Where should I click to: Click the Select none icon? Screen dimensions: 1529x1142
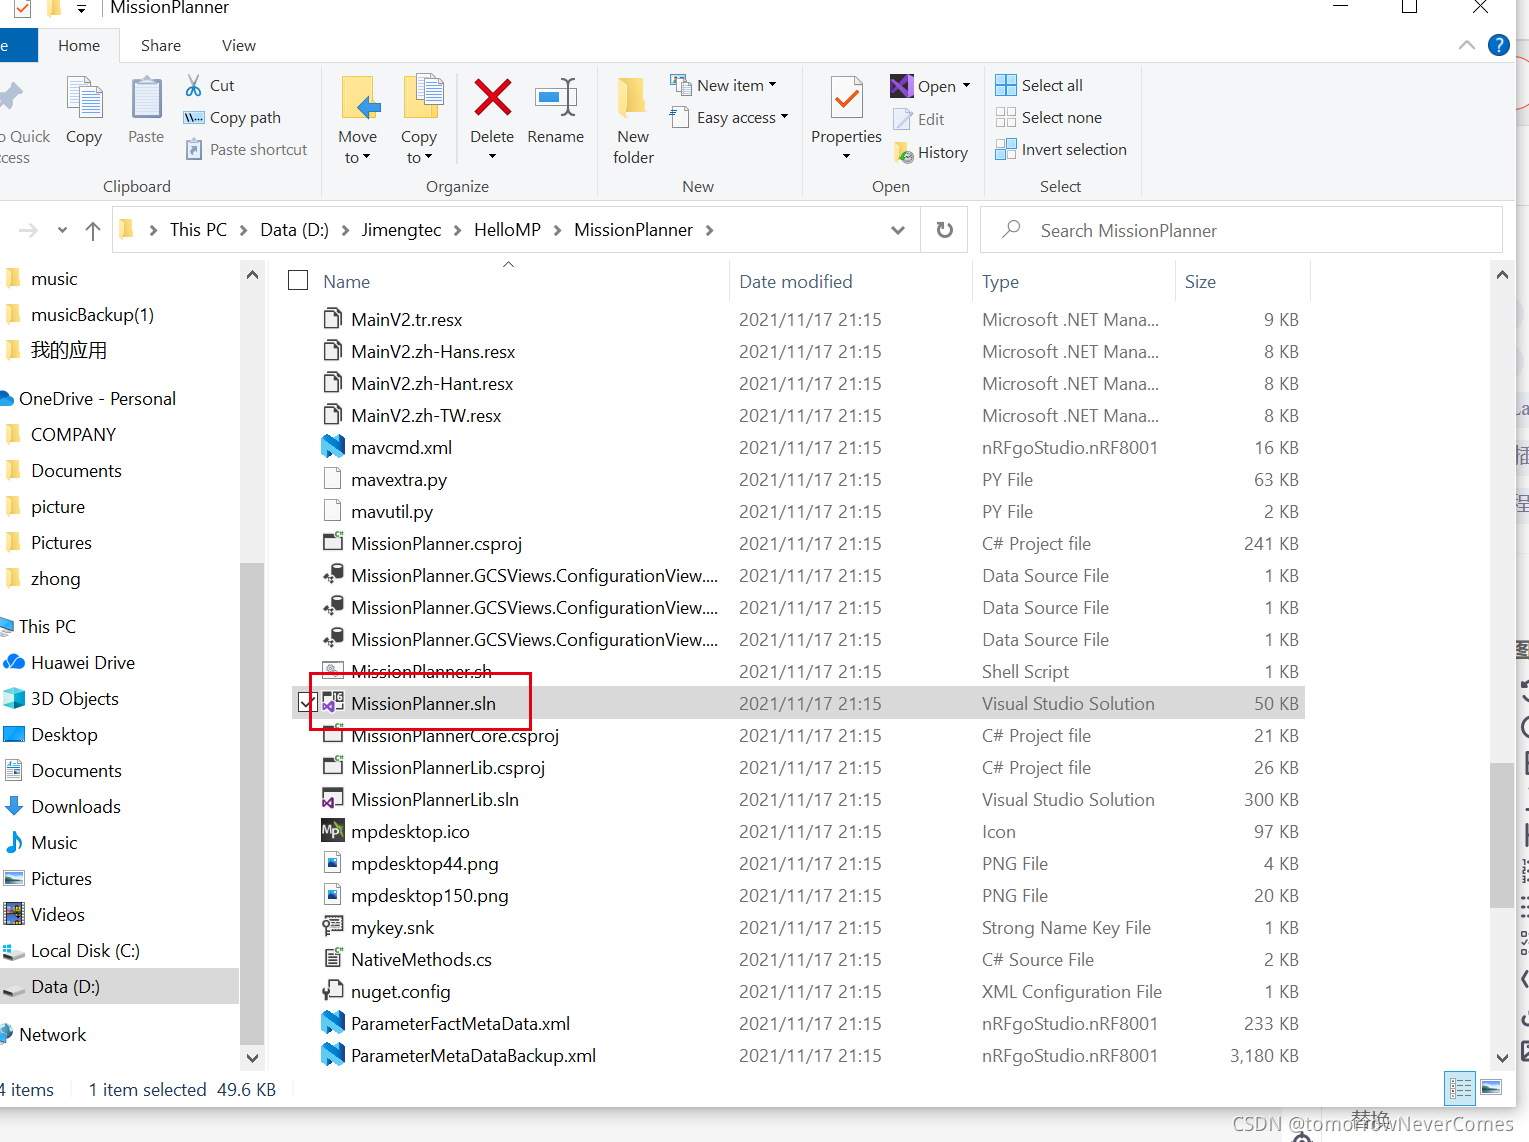coord(1006,118)
